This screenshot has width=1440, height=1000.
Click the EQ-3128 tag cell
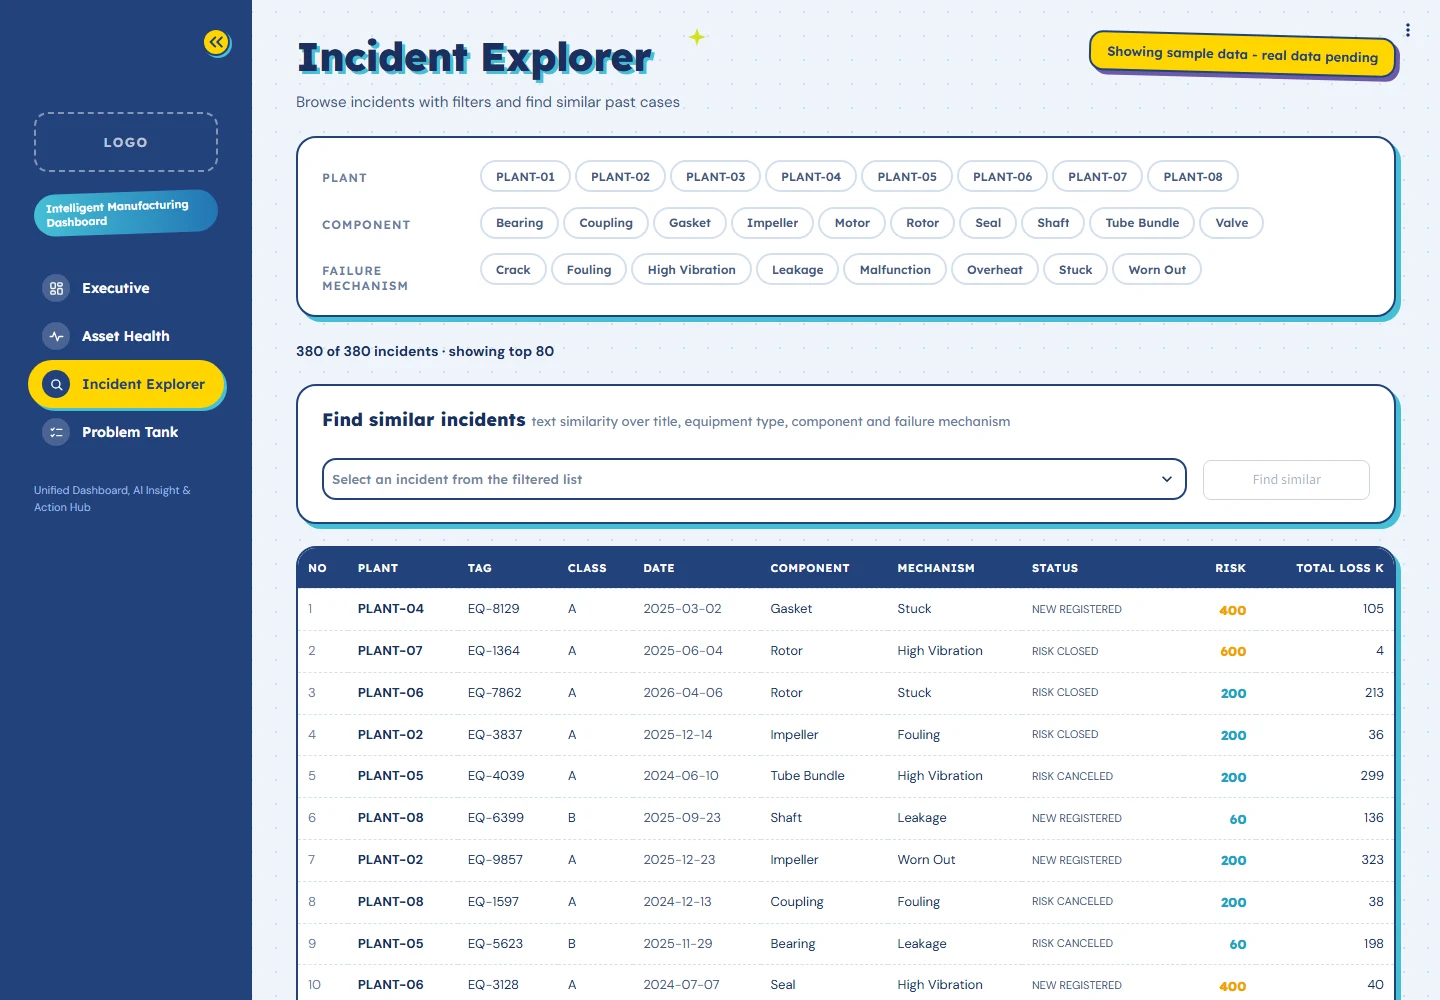[493, 985]
